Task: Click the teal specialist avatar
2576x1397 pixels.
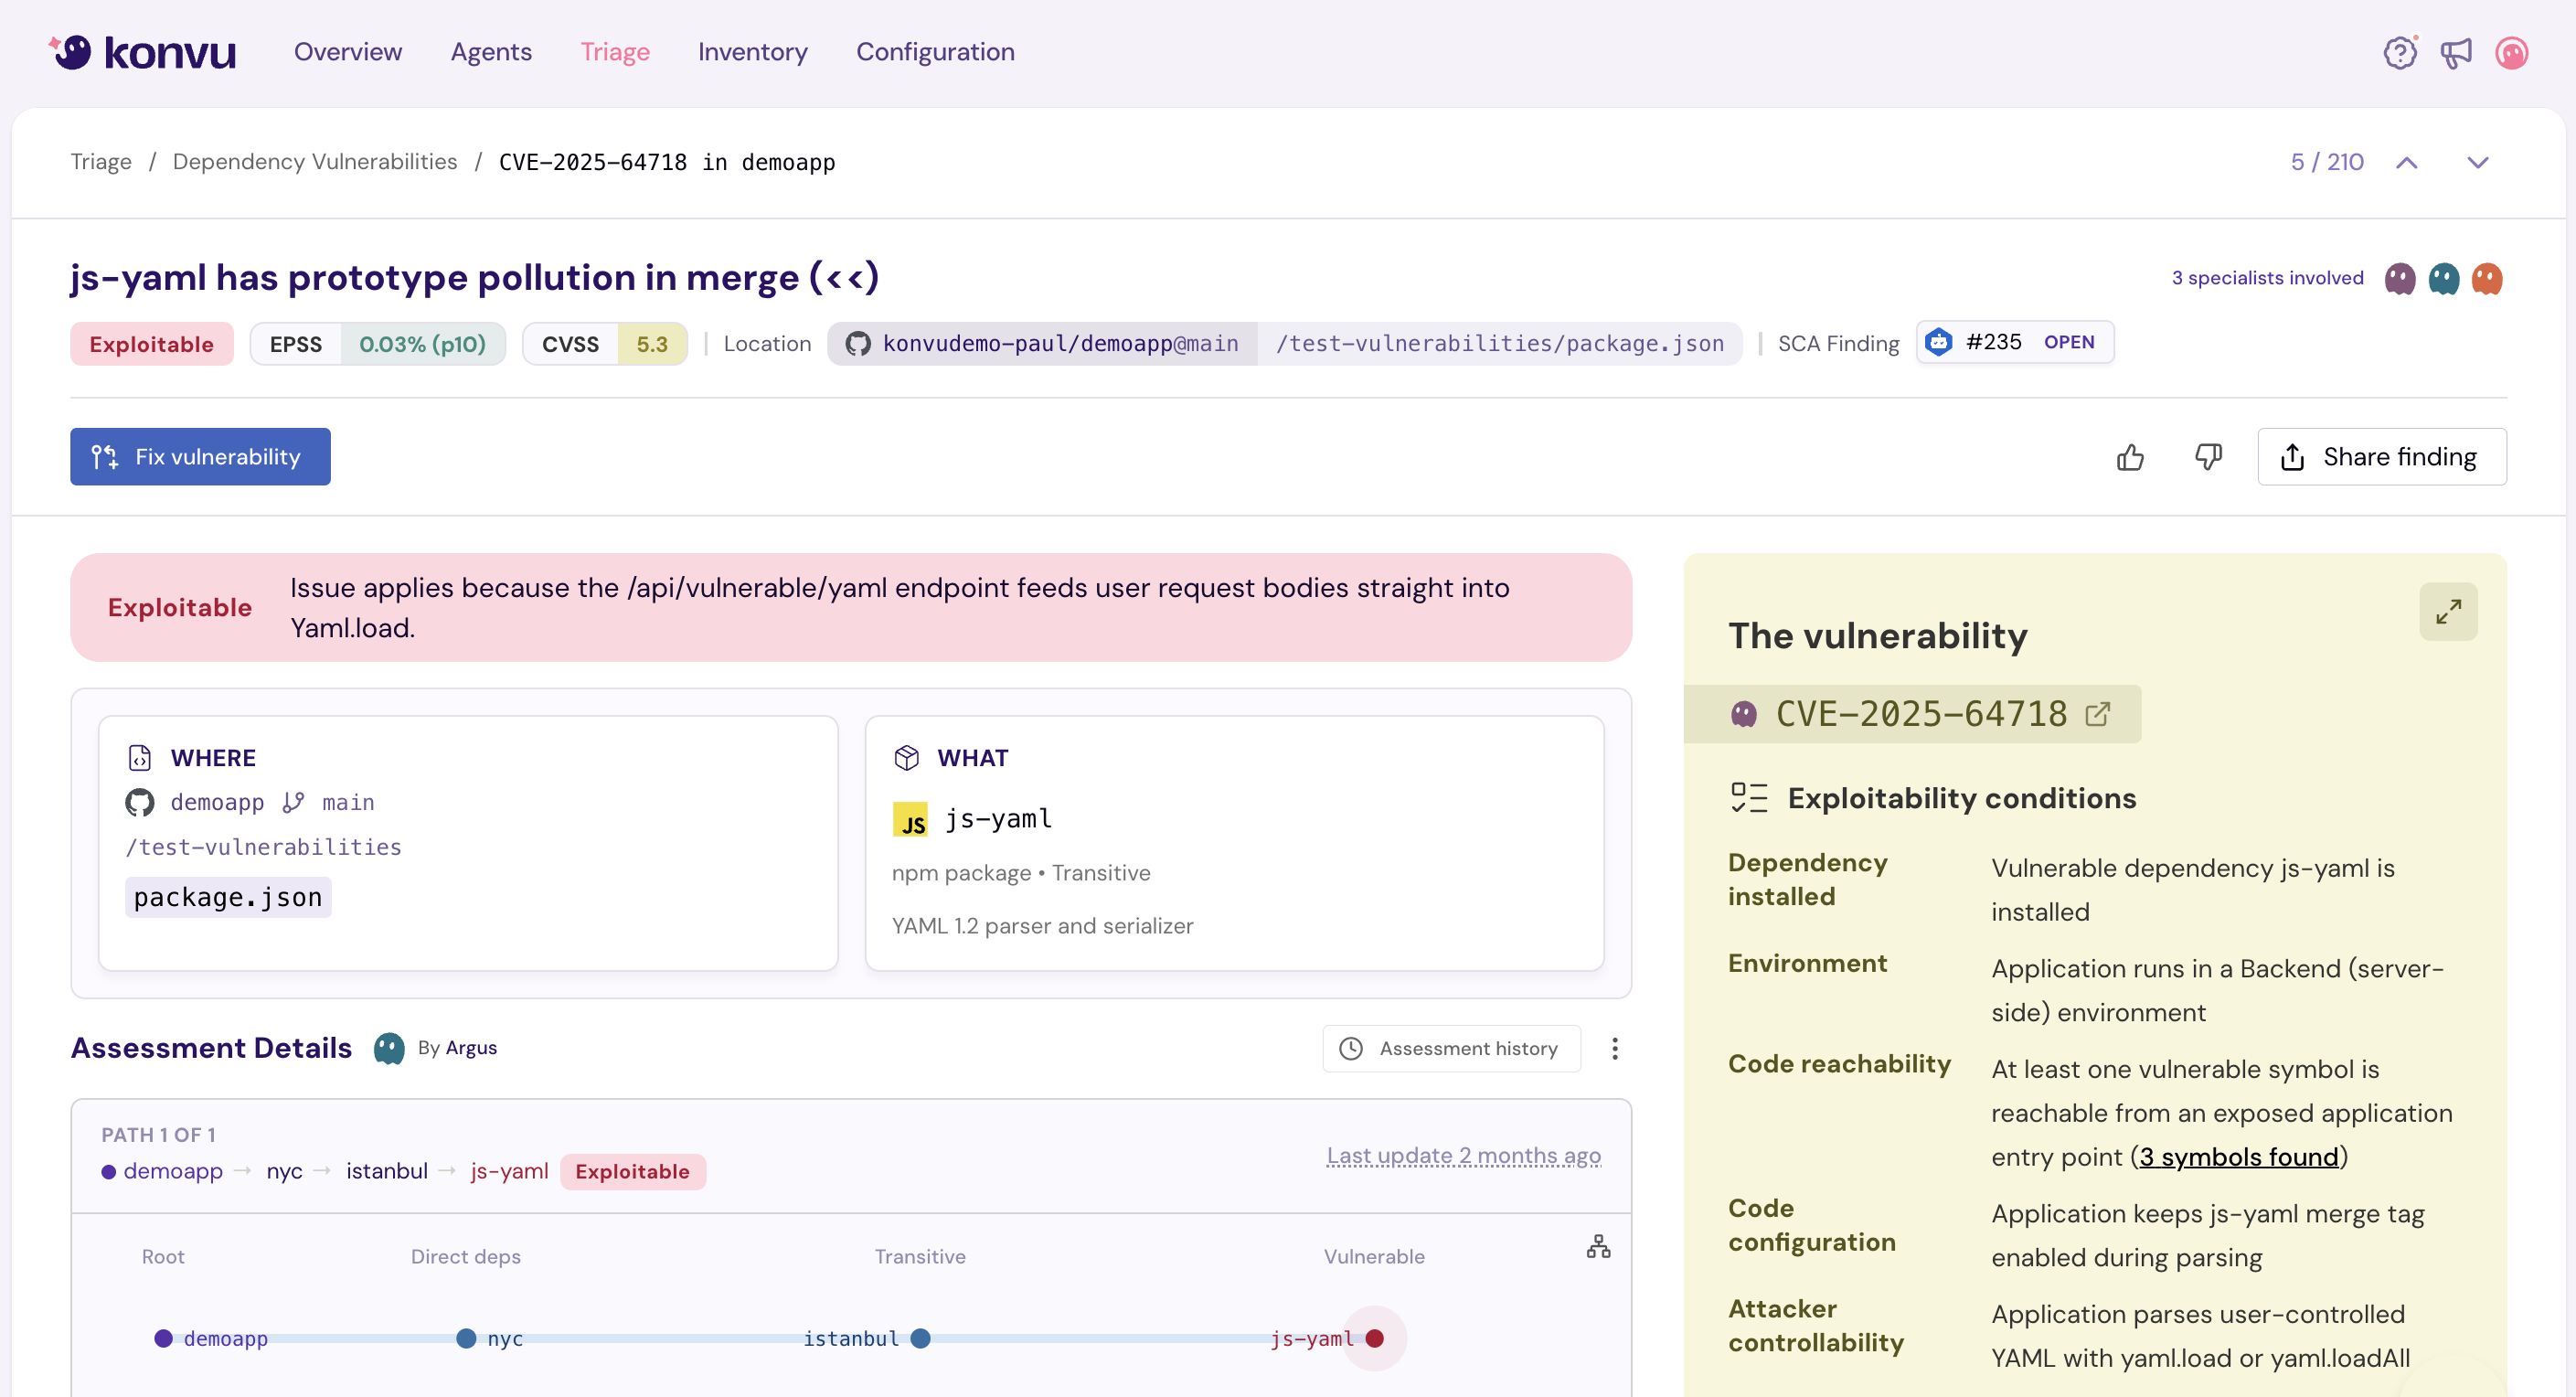Action: (2444, 278)
